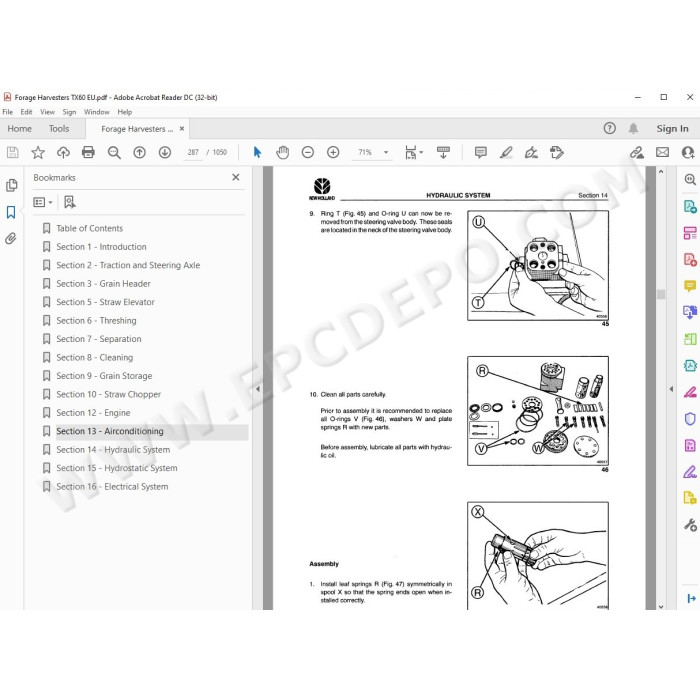Open Section 14 - Hydraulic System bookmark
This screenshot has height=700, width=700.
(113, 450)
